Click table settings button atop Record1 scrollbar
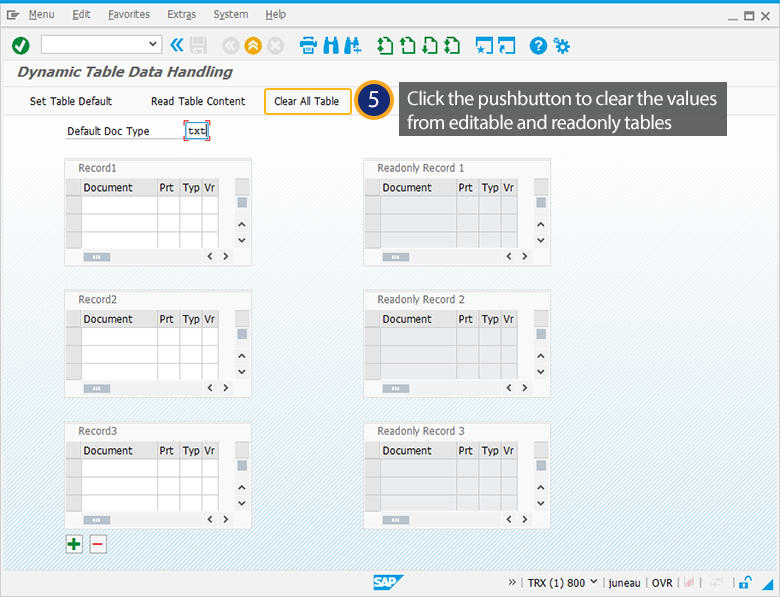The image size is (780, 597). [242, 187]
